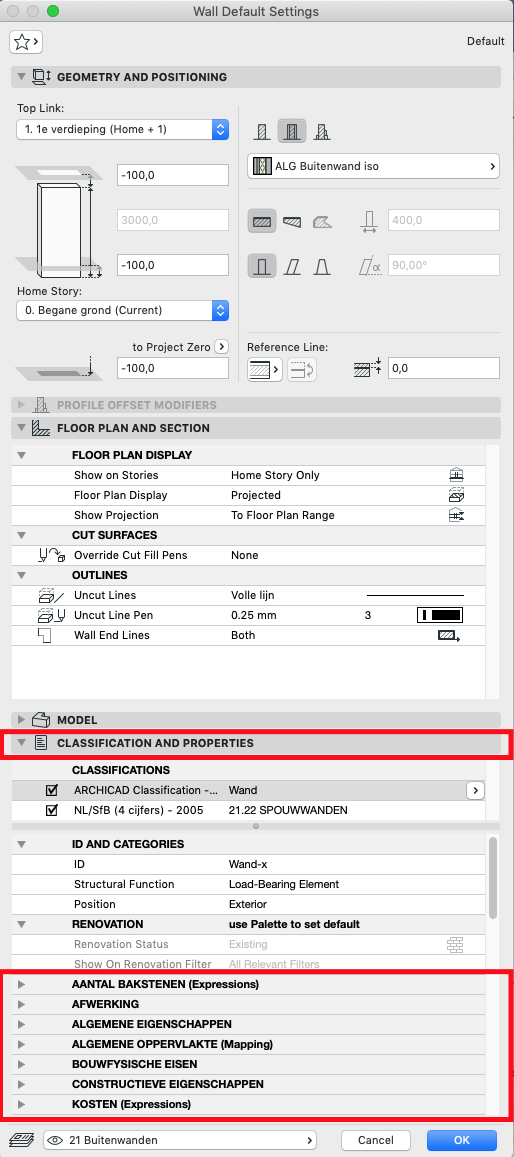514x1157 pixels.
Task: Click the Flip Reference Line icon
Action: [x=302, y=370]
